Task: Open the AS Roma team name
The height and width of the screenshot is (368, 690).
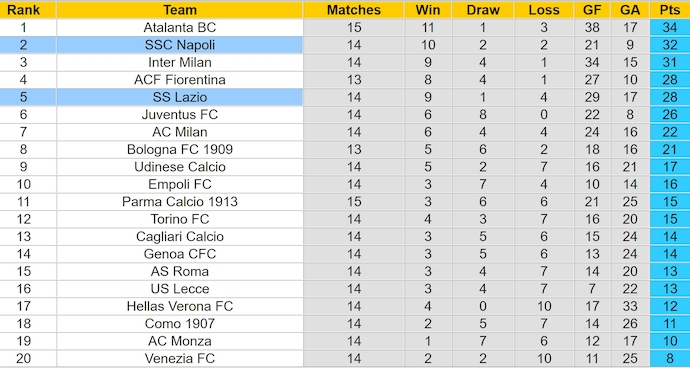Action: [180, 271]
